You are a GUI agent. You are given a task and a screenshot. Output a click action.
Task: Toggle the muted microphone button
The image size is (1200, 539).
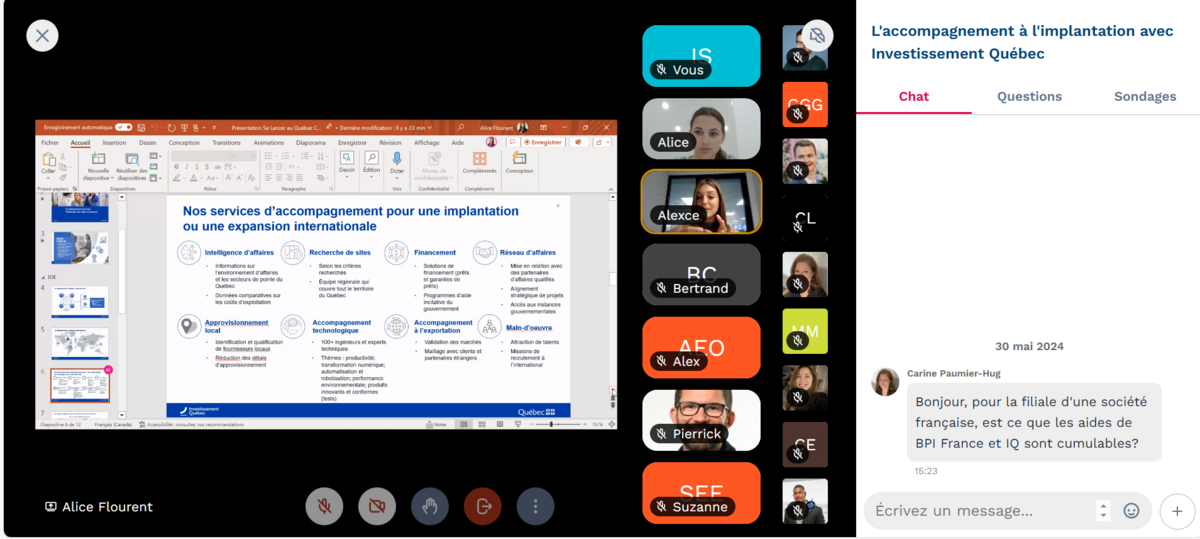point(324,506)
